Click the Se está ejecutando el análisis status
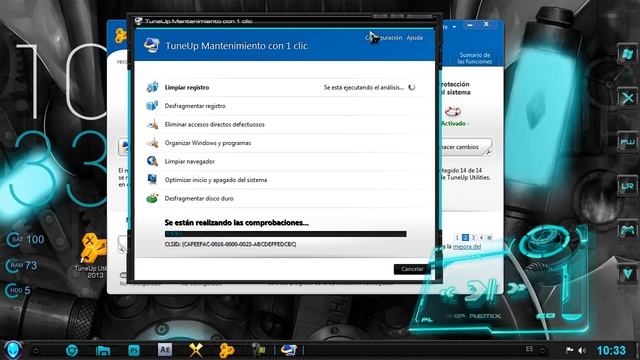This screenshot has width=640, height=360. [x=364, y=87]
